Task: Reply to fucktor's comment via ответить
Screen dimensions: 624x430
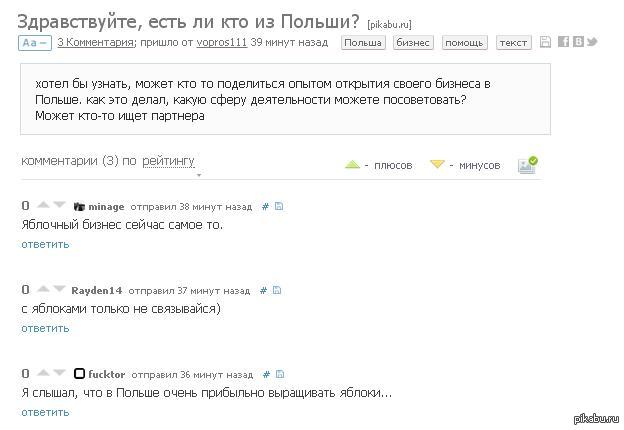Action: [x=45, y=411]
